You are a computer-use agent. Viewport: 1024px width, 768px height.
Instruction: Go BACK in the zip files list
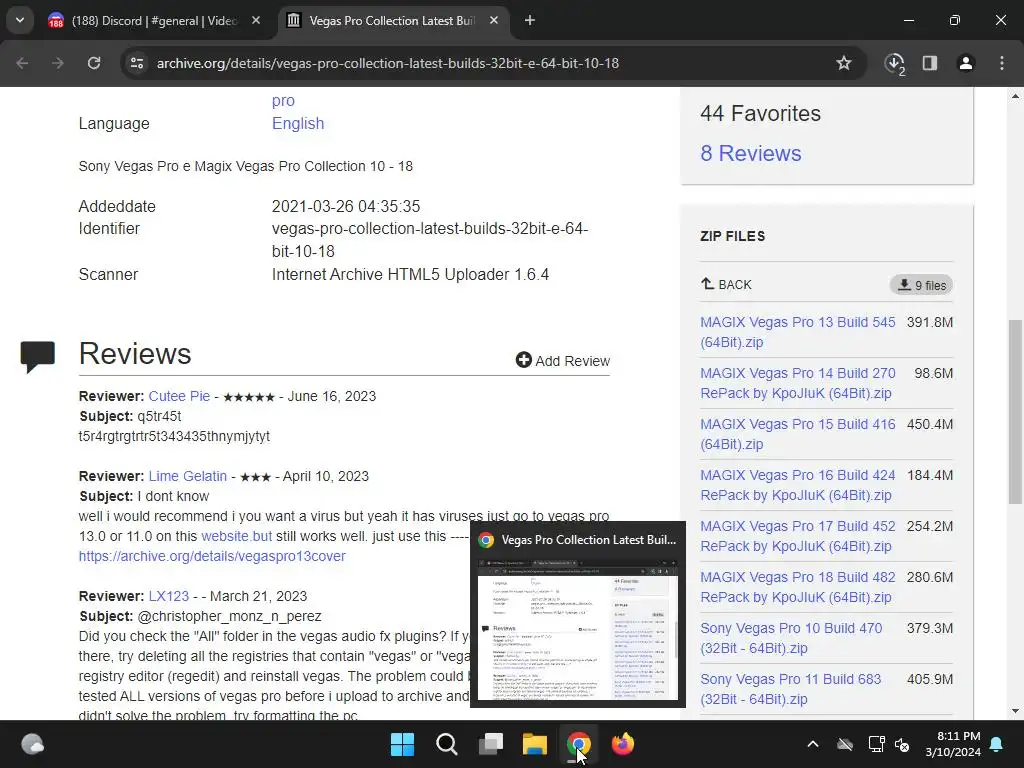[726, 285]
